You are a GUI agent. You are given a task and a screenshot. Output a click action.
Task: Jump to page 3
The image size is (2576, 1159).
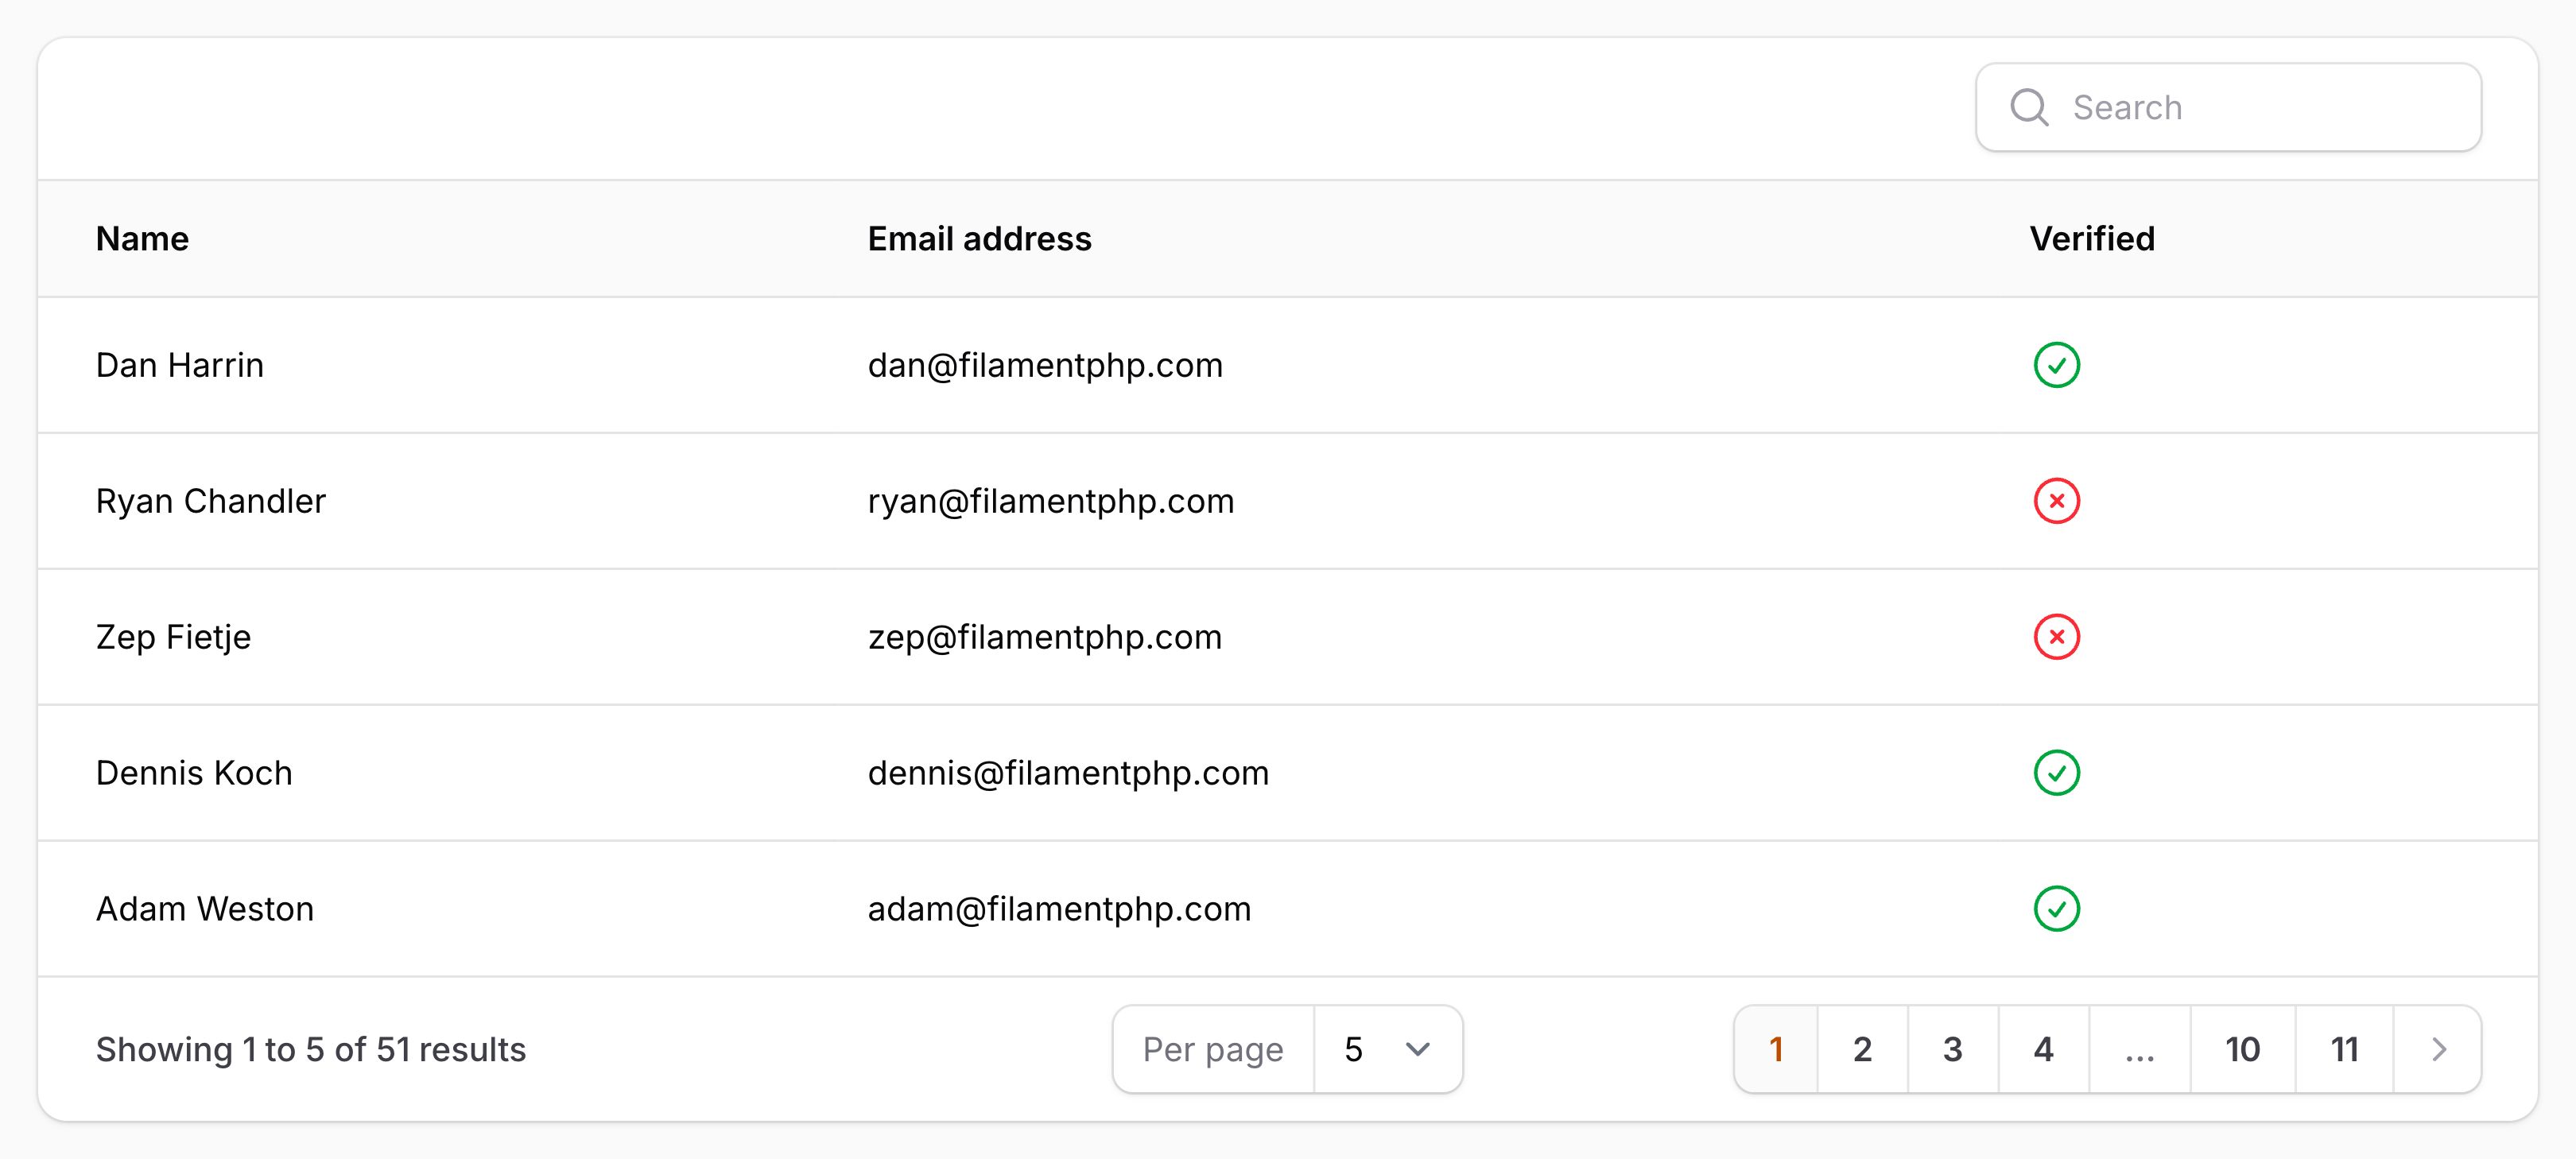pyautogui.click(x=1952, y=1049)
